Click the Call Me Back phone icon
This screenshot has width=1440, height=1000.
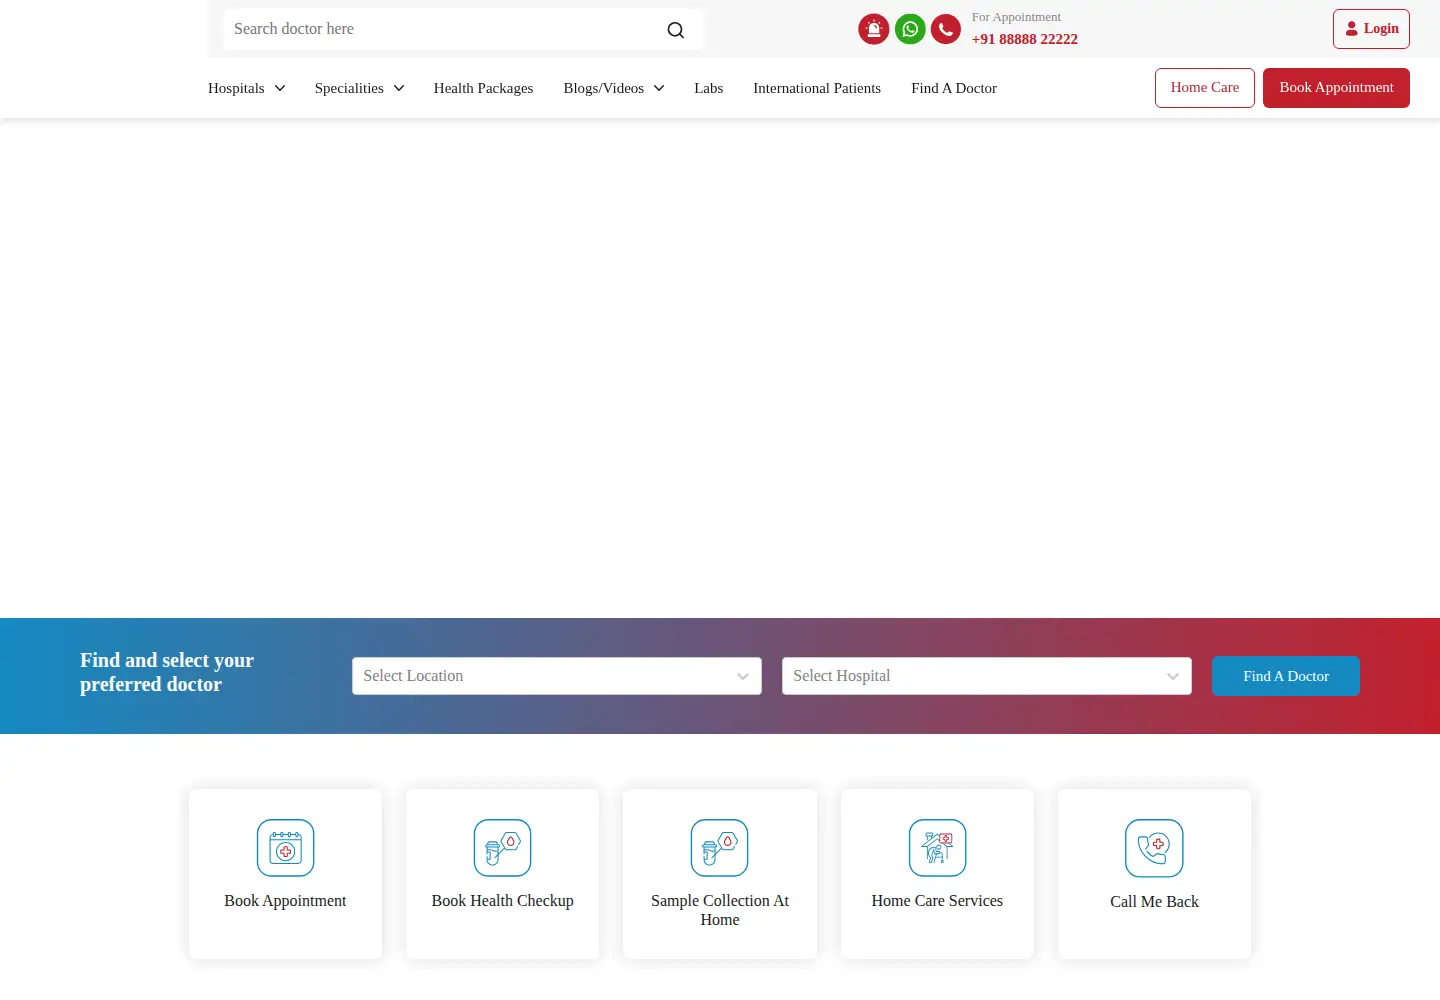coord(1154,848)
